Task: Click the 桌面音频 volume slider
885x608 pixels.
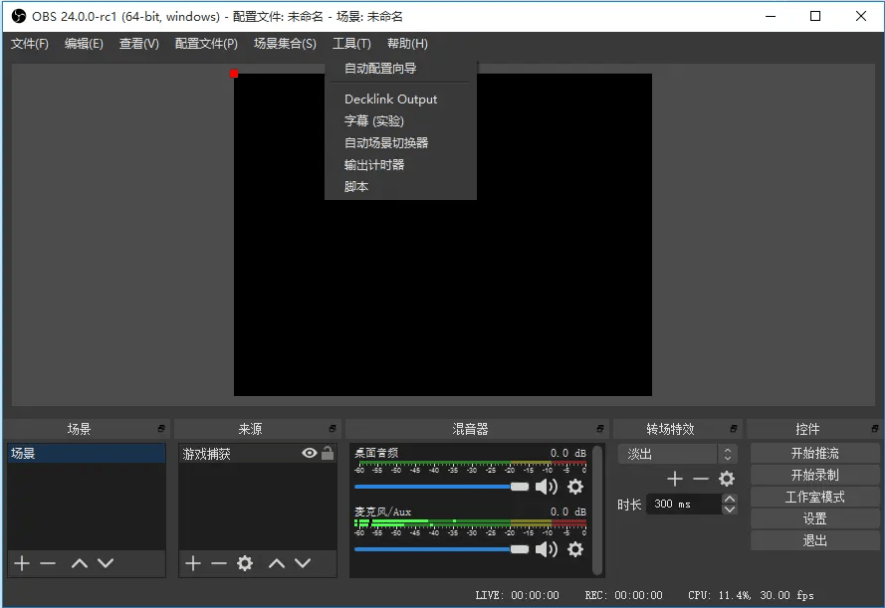Action: click(480, 487)
